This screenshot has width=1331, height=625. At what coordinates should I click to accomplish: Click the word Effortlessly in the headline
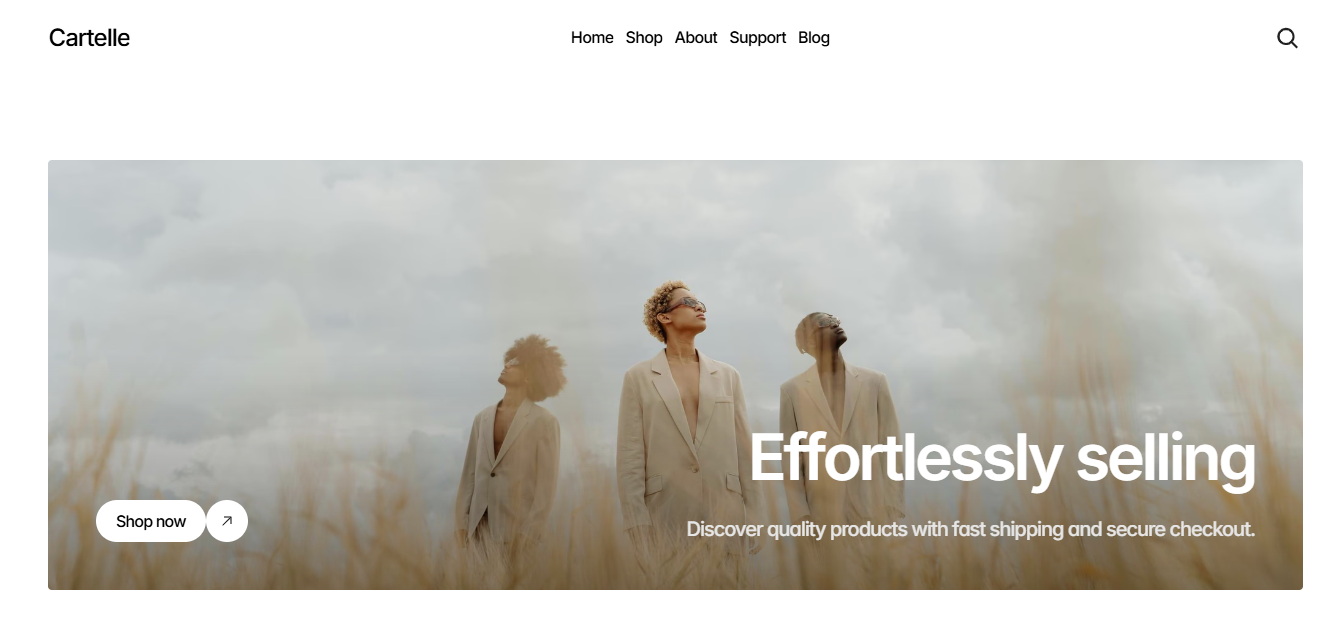905,459
